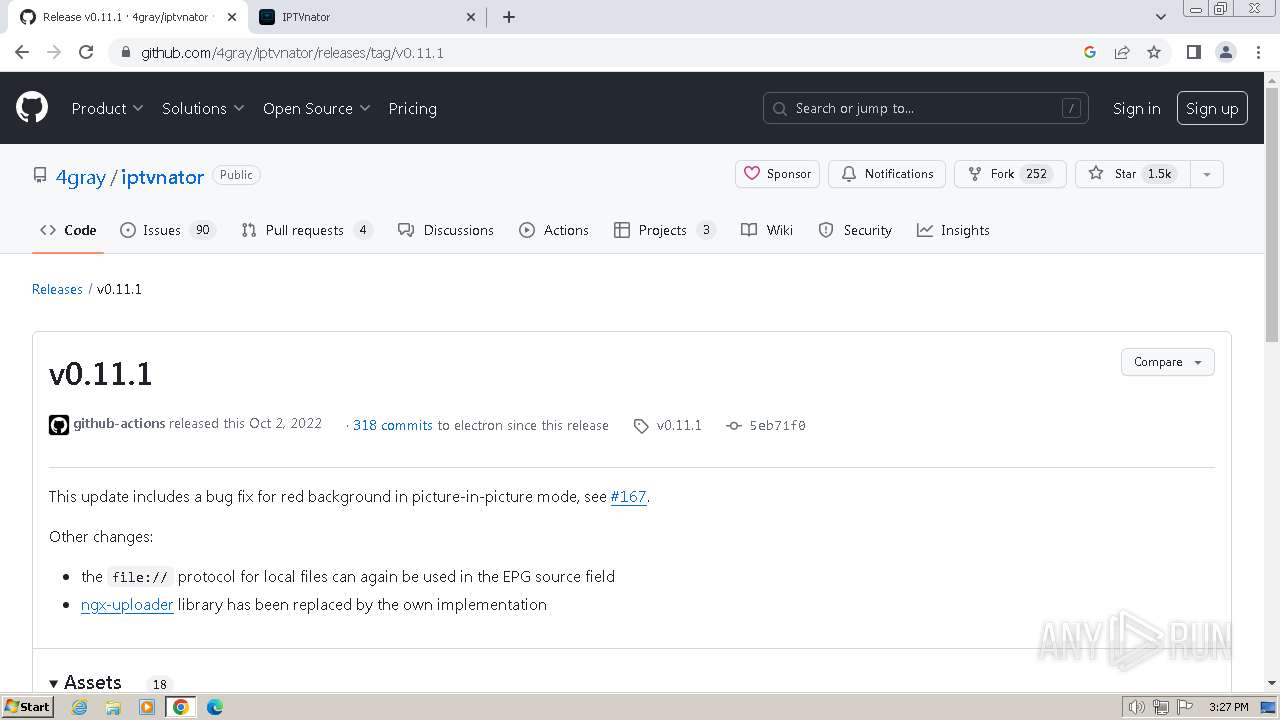Click Chrome taskbar icon

pos(181,707)
